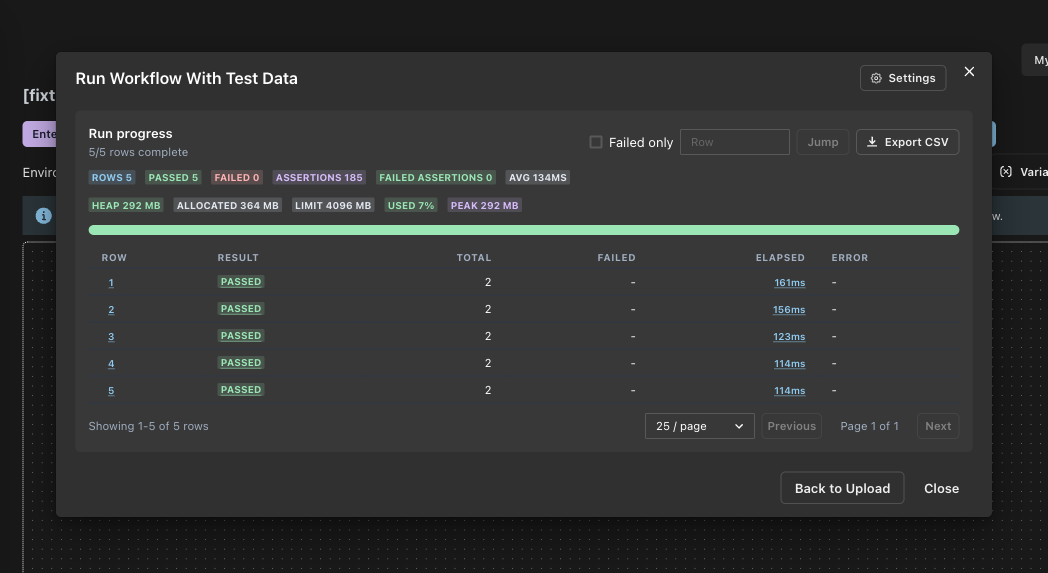Viewport: 1048px width, 573px height.
Task: Open row 3 link
Action: pyautogui.click(x=111, y=336)
